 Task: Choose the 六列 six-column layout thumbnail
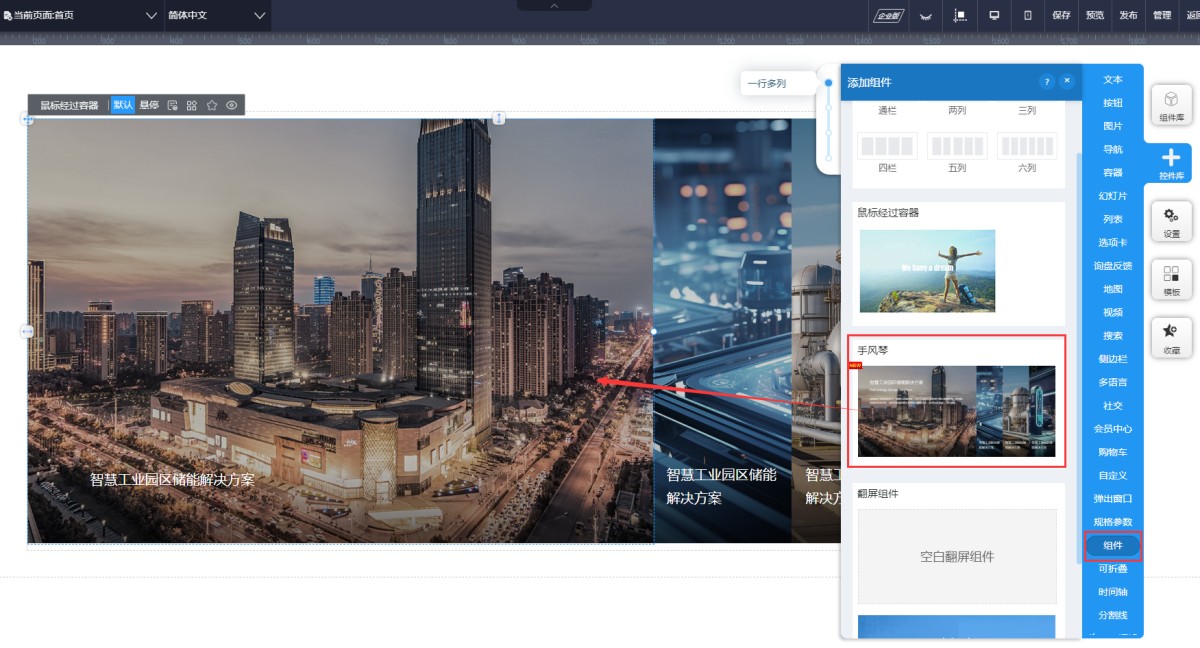pos(1027,146)
